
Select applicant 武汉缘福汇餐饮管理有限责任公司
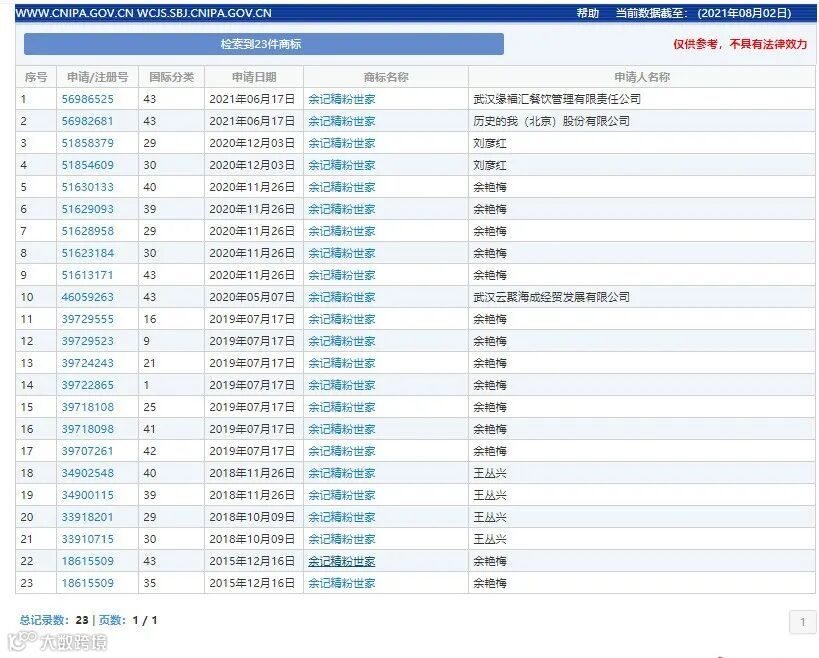557,99
